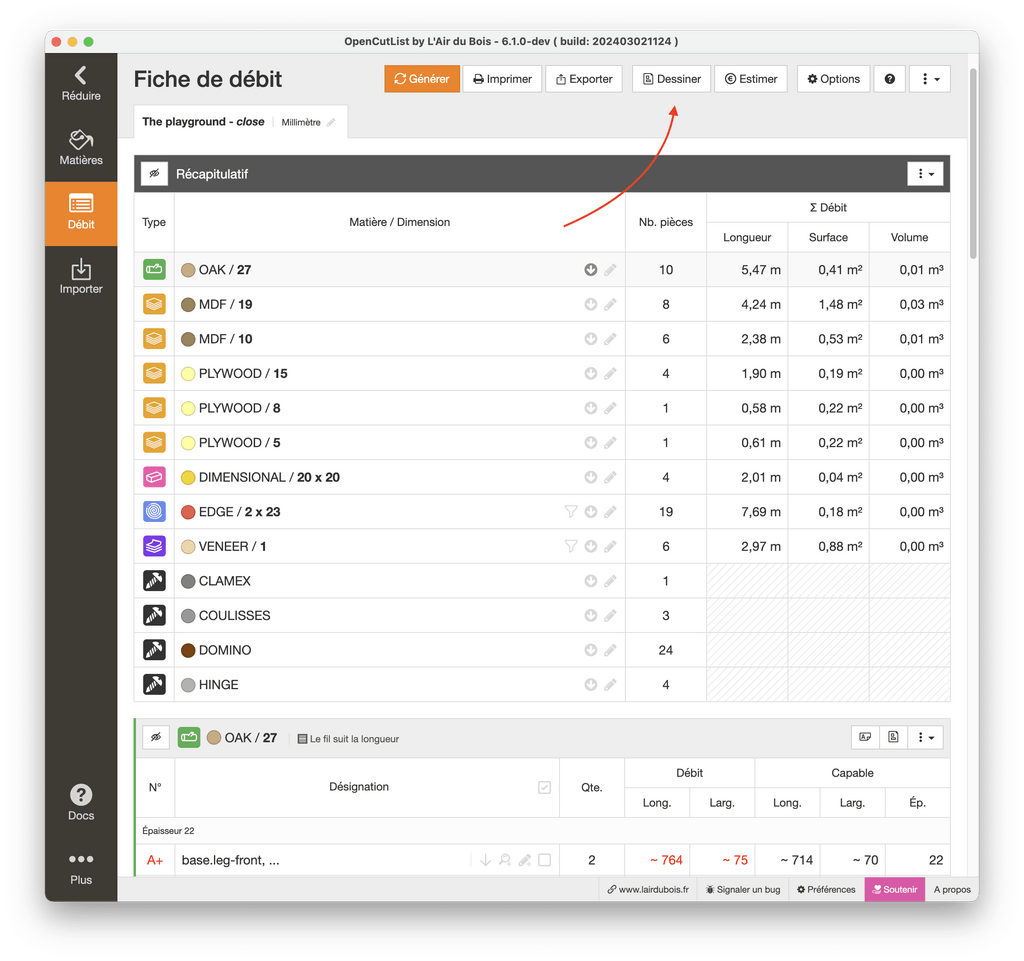Viewport: 1024px width, 961px height.
Task: Switch to The playground - close tab
Action: click(203, 121)
